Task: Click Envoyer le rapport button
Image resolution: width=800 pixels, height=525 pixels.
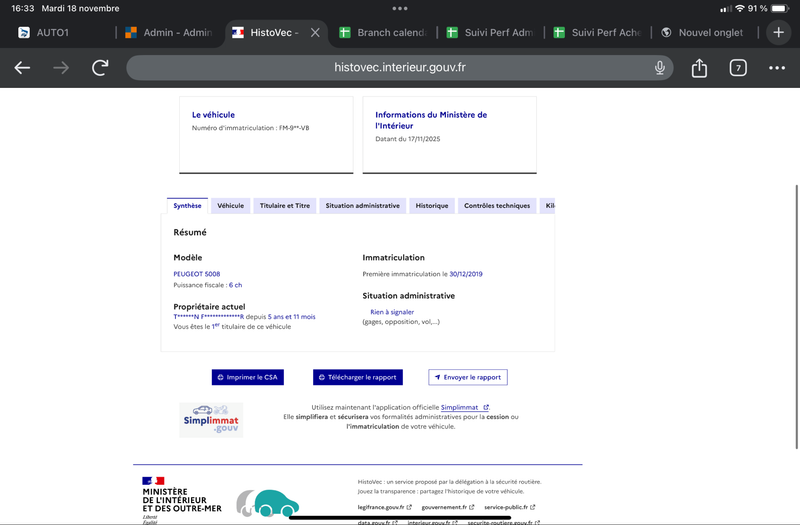Action: (x=468, y=377)
